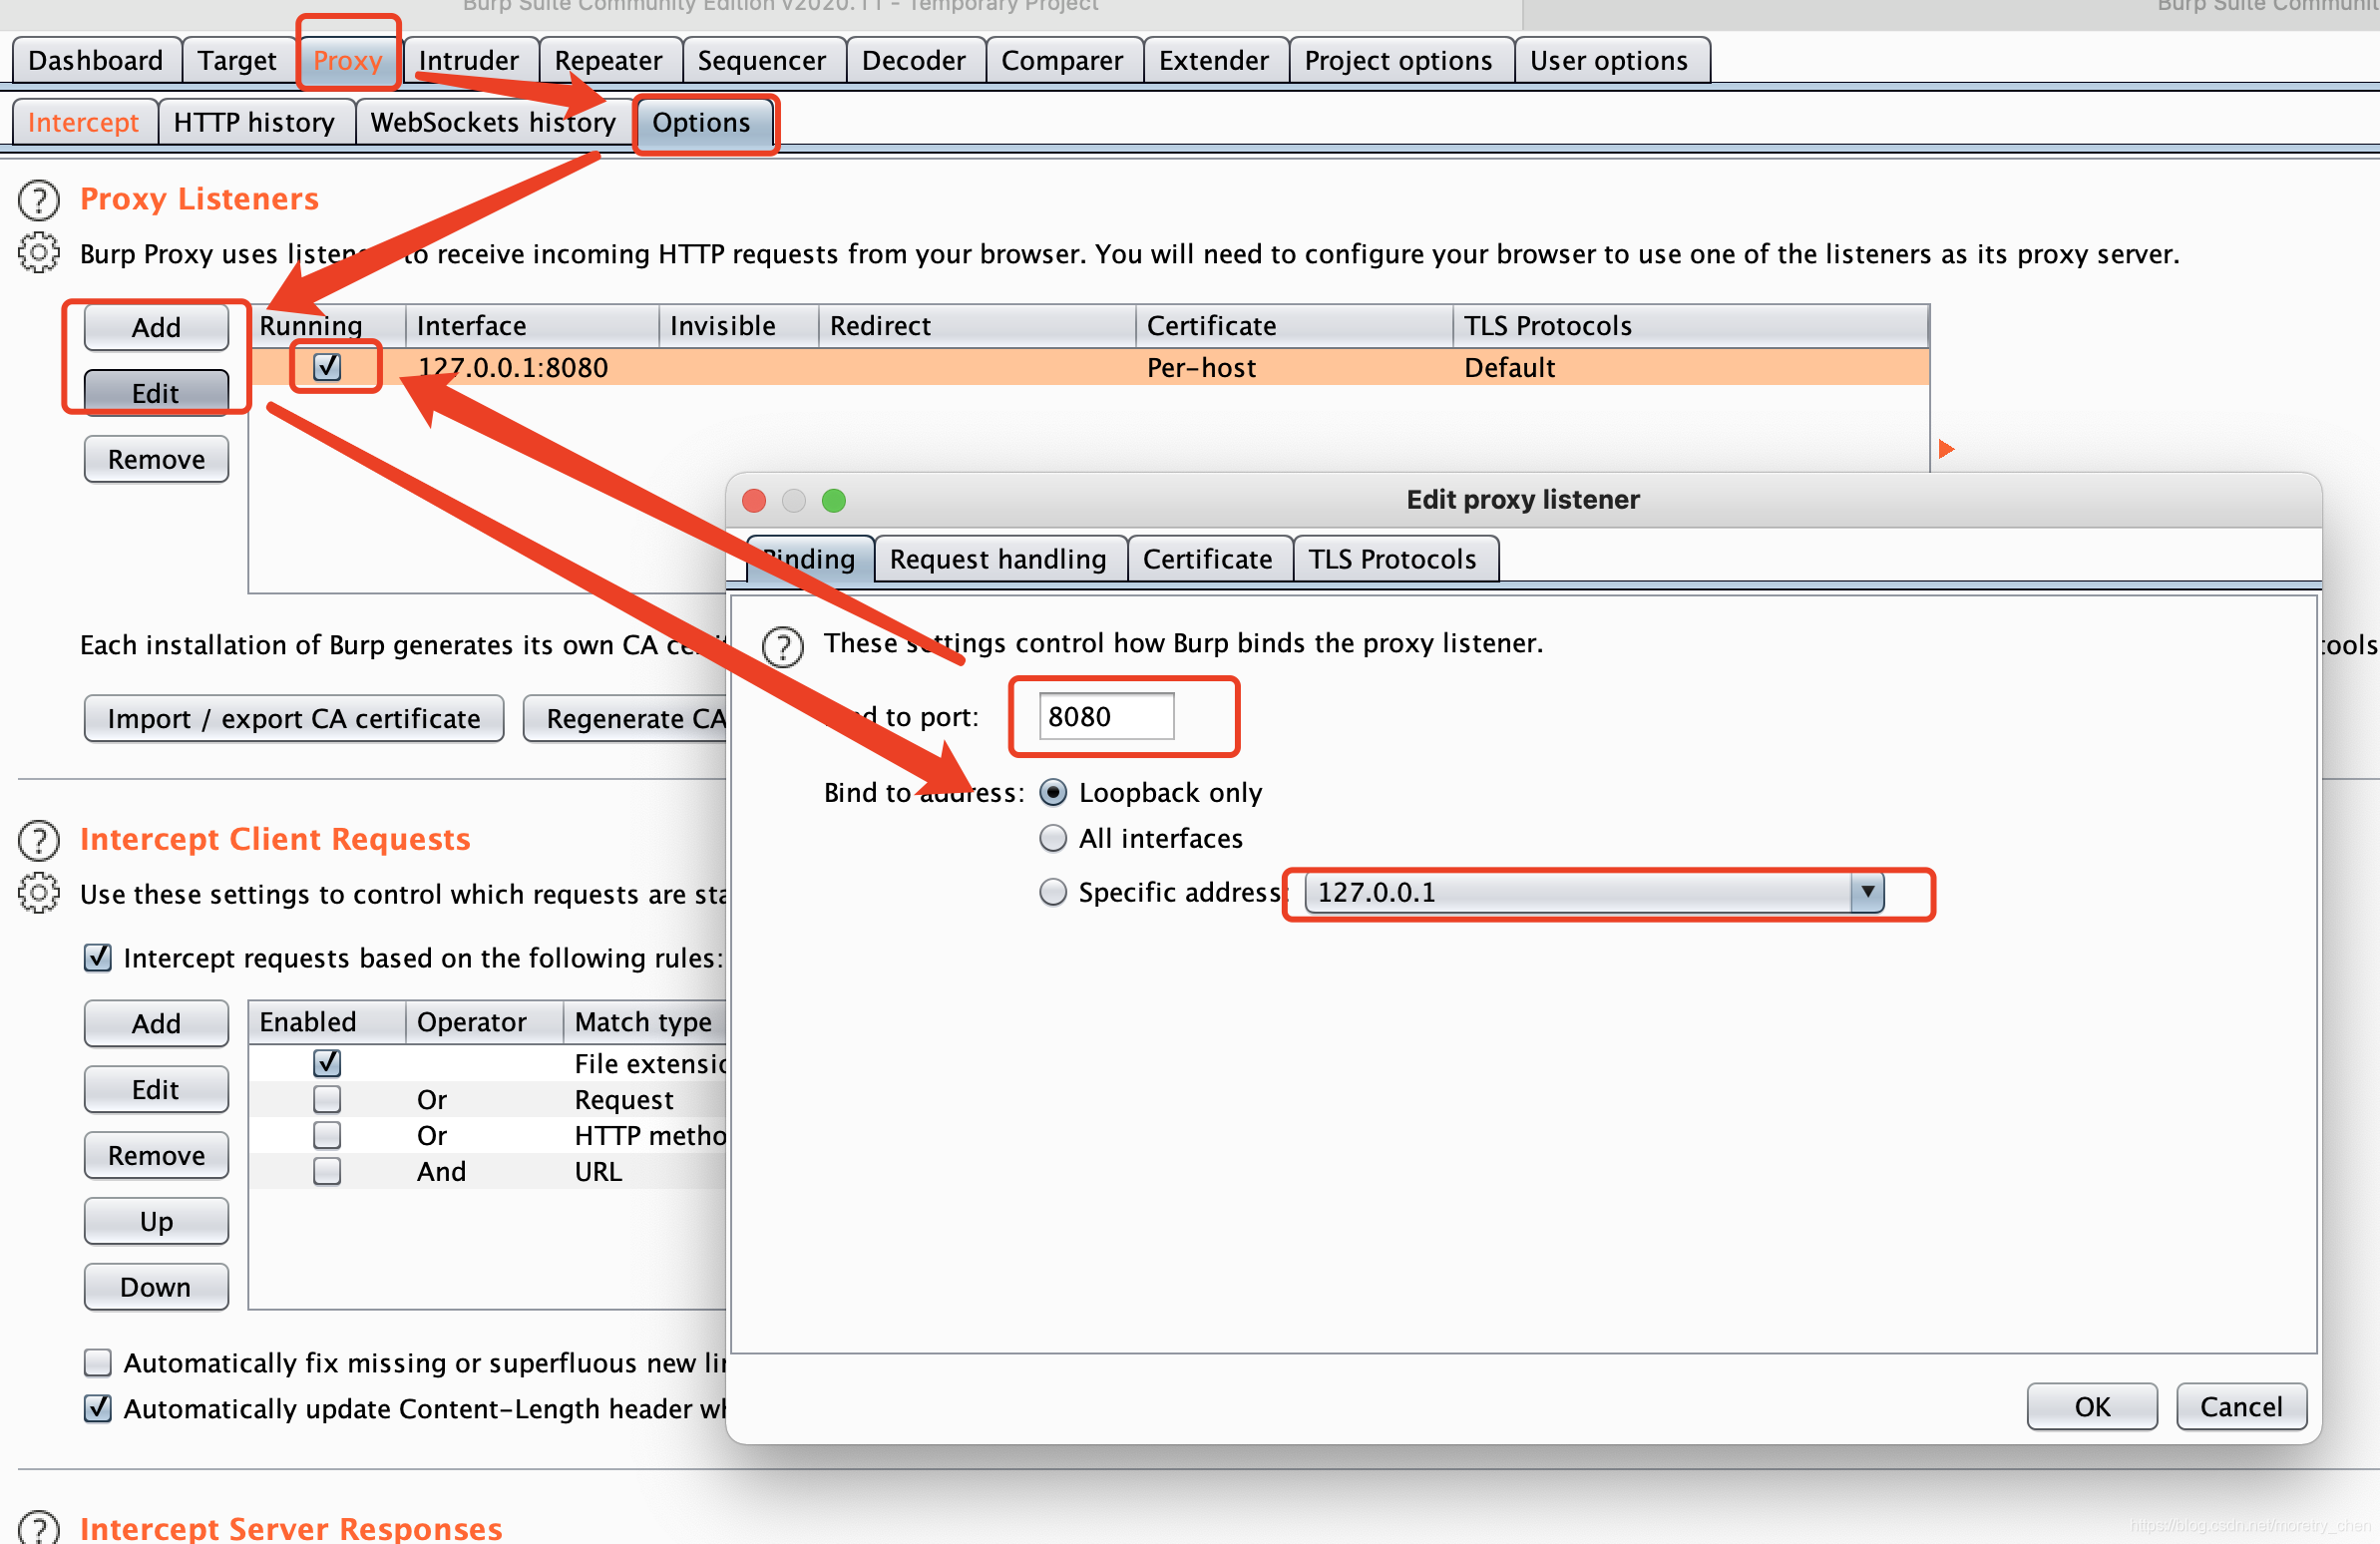Image resolution: width=2380 pixels, height=1544 pixels.
Task: Switch to the Proxy tab
Action: pos(348,60)
